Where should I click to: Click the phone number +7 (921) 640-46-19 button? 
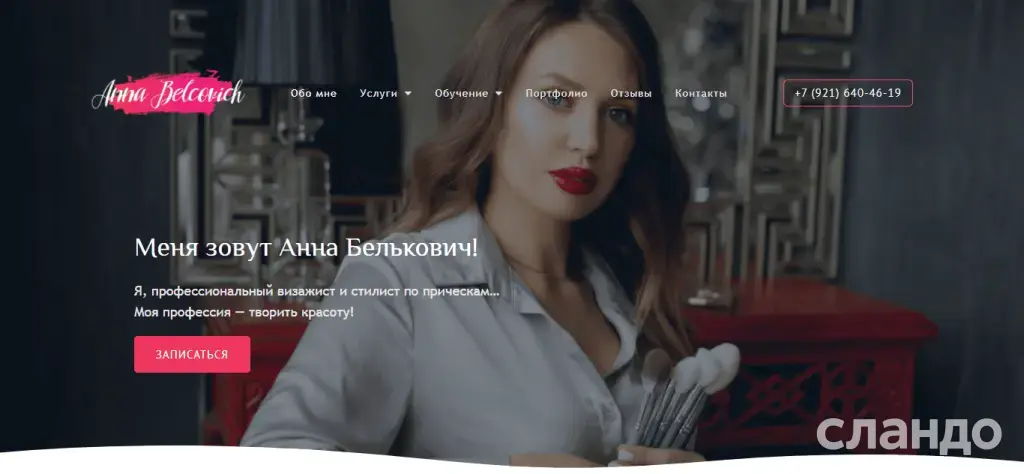coord(848,93)
